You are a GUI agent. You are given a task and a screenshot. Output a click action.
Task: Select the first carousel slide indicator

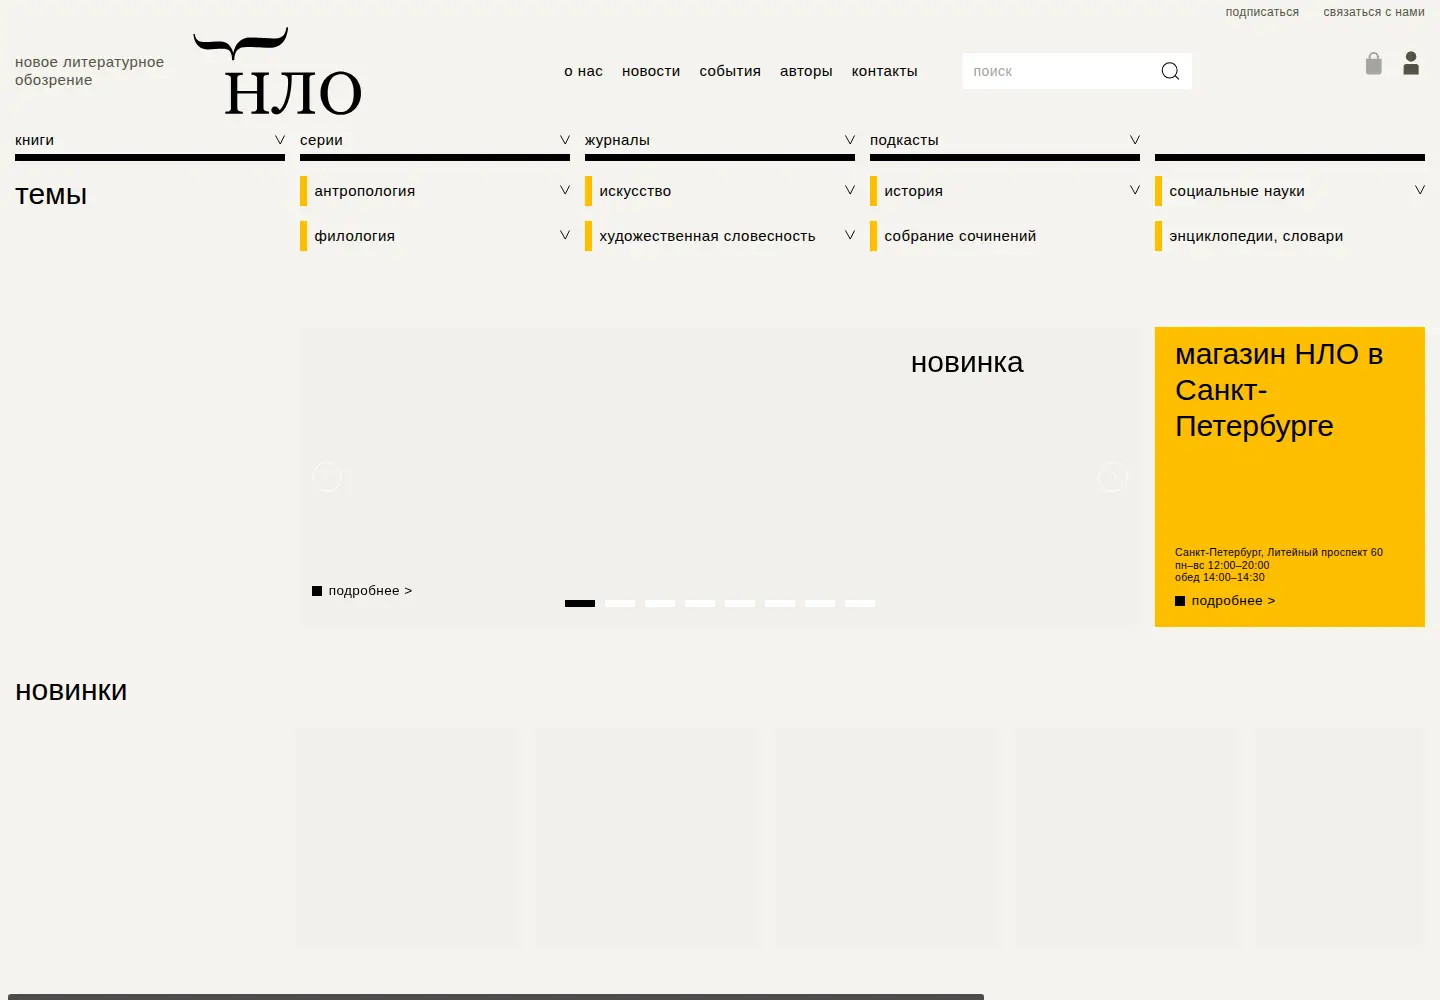tap(580, 604)
